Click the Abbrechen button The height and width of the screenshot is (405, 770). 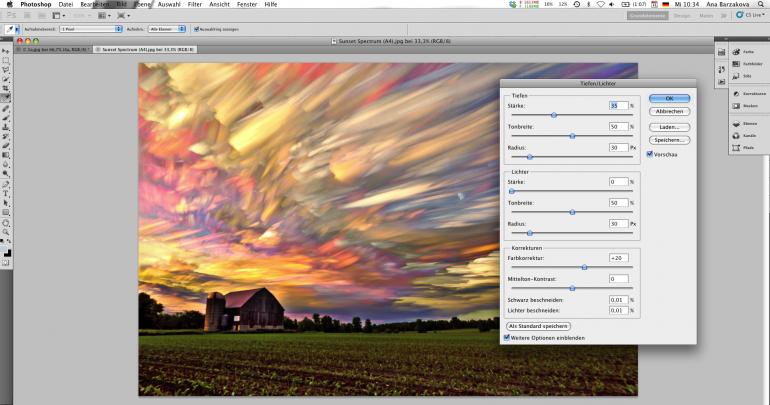[669, 111]
